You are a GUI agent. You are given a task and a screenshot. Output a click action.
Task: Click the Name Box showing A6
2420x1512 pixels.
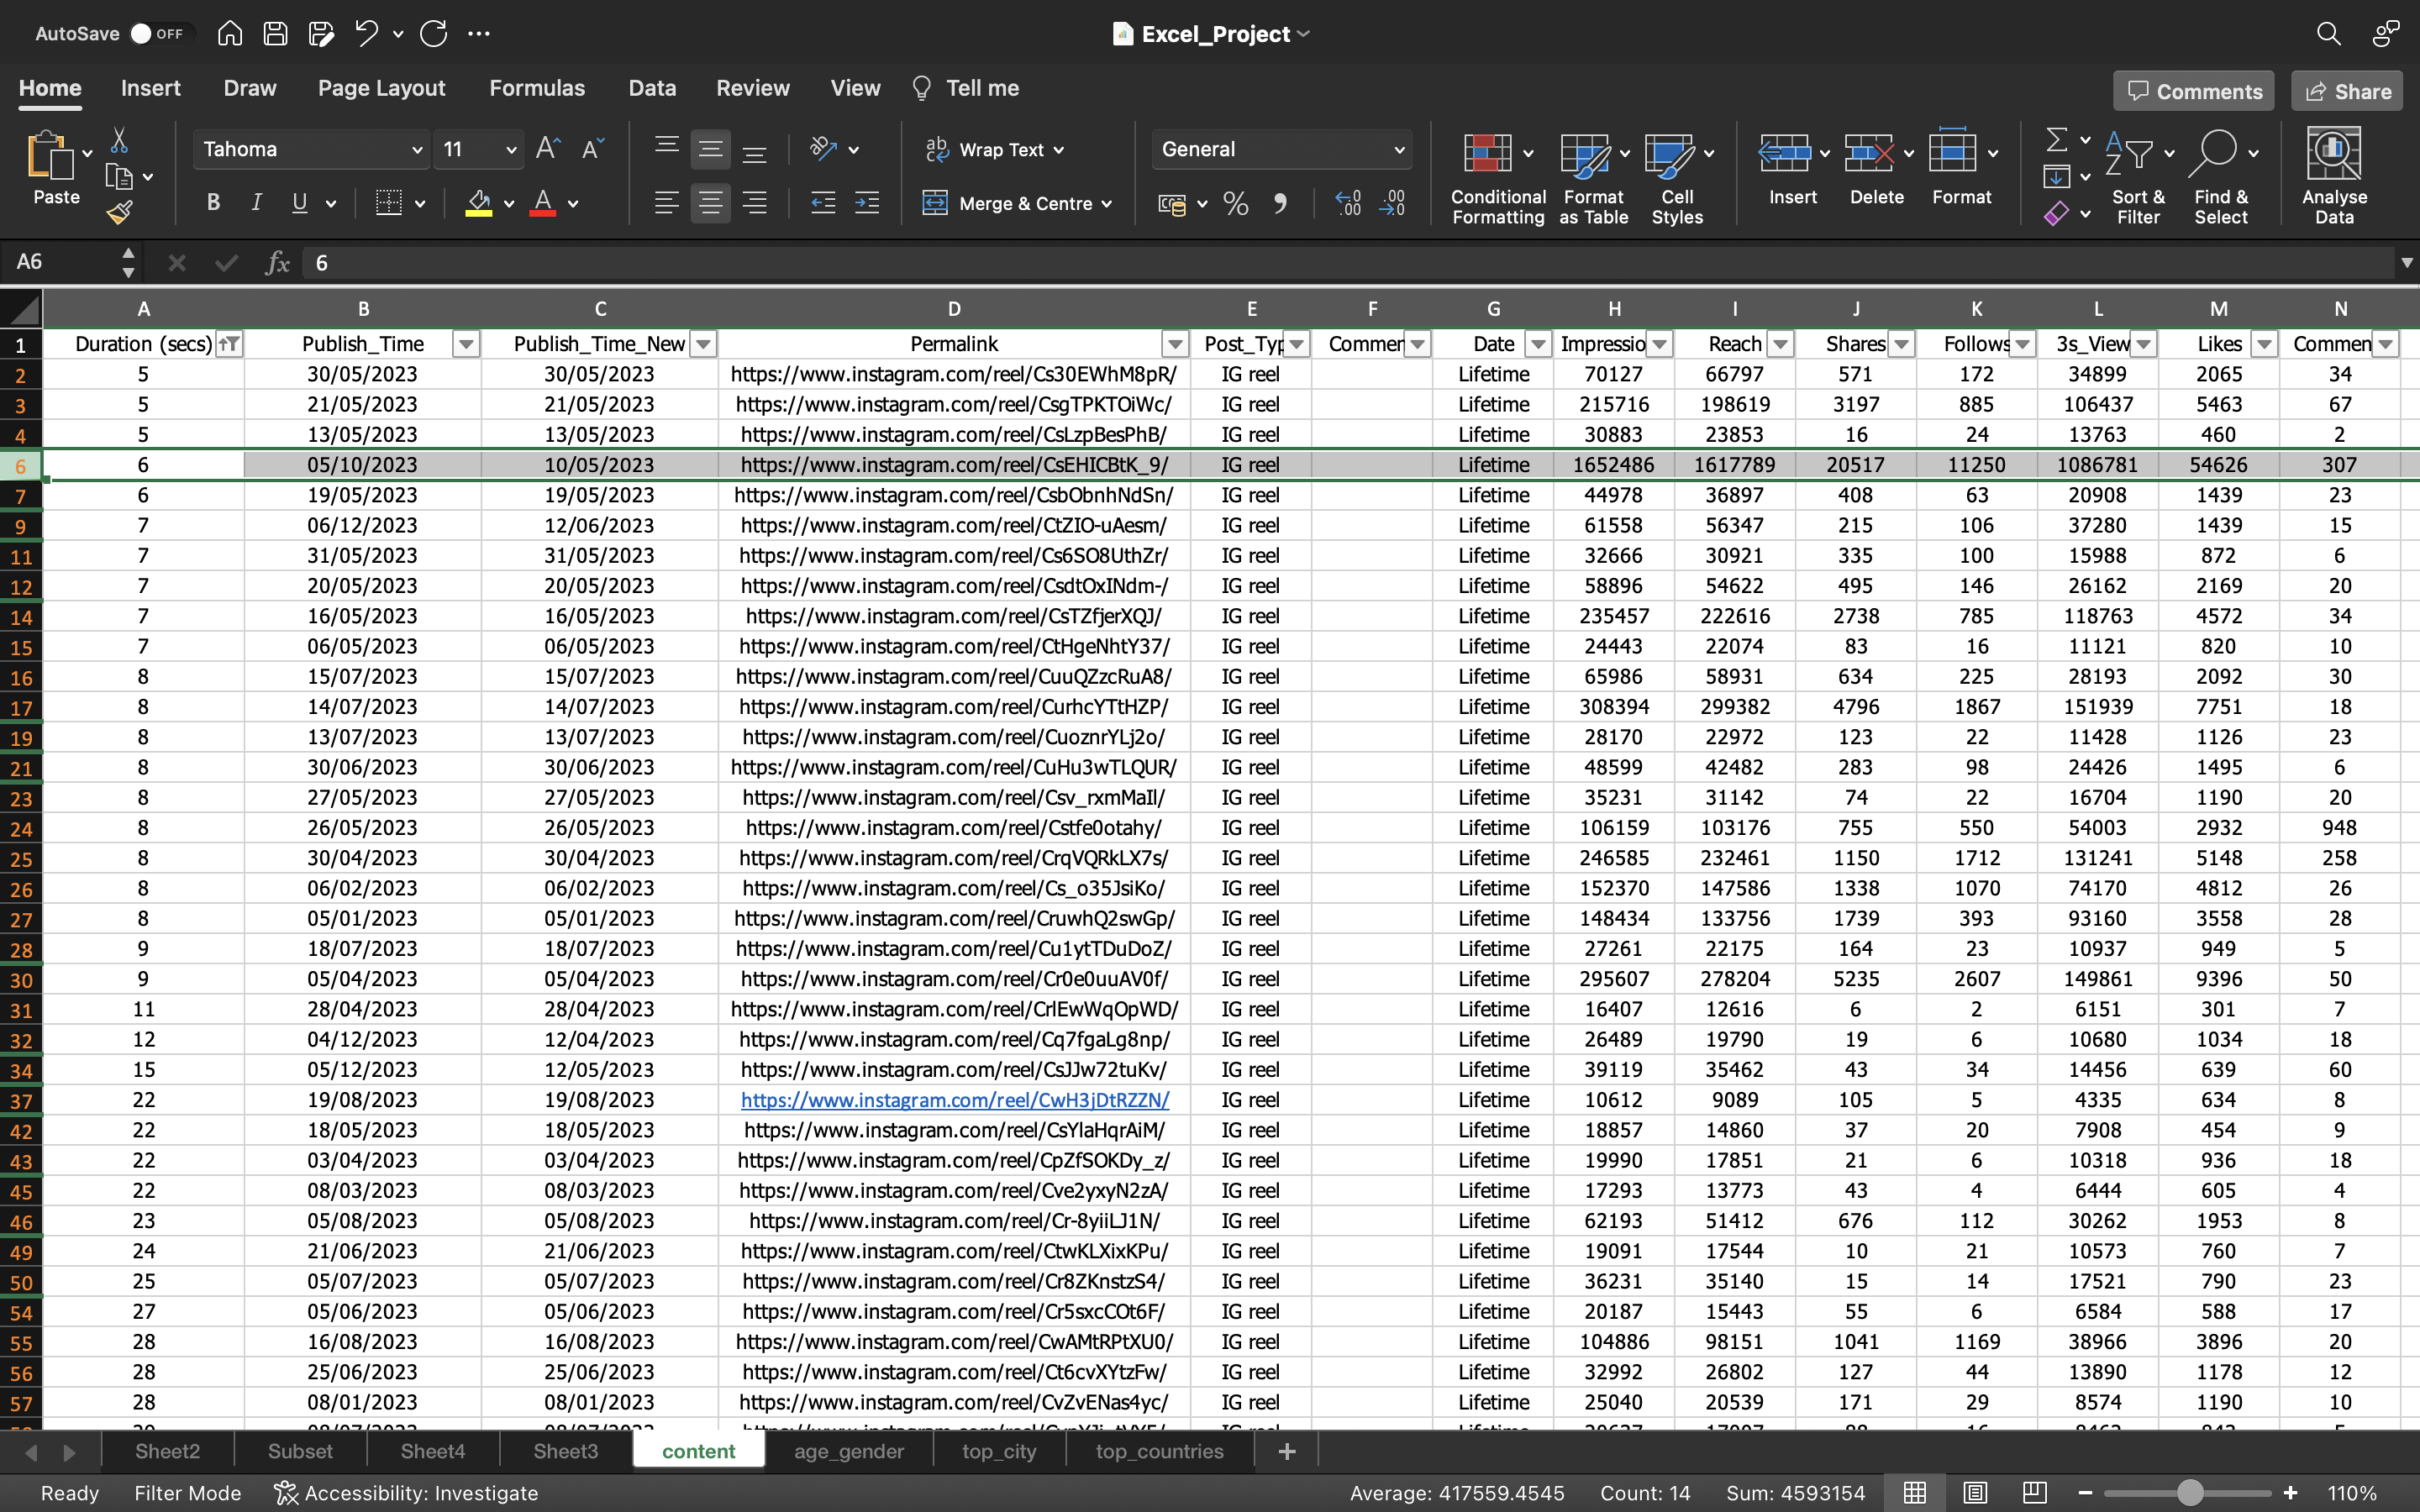62,262
